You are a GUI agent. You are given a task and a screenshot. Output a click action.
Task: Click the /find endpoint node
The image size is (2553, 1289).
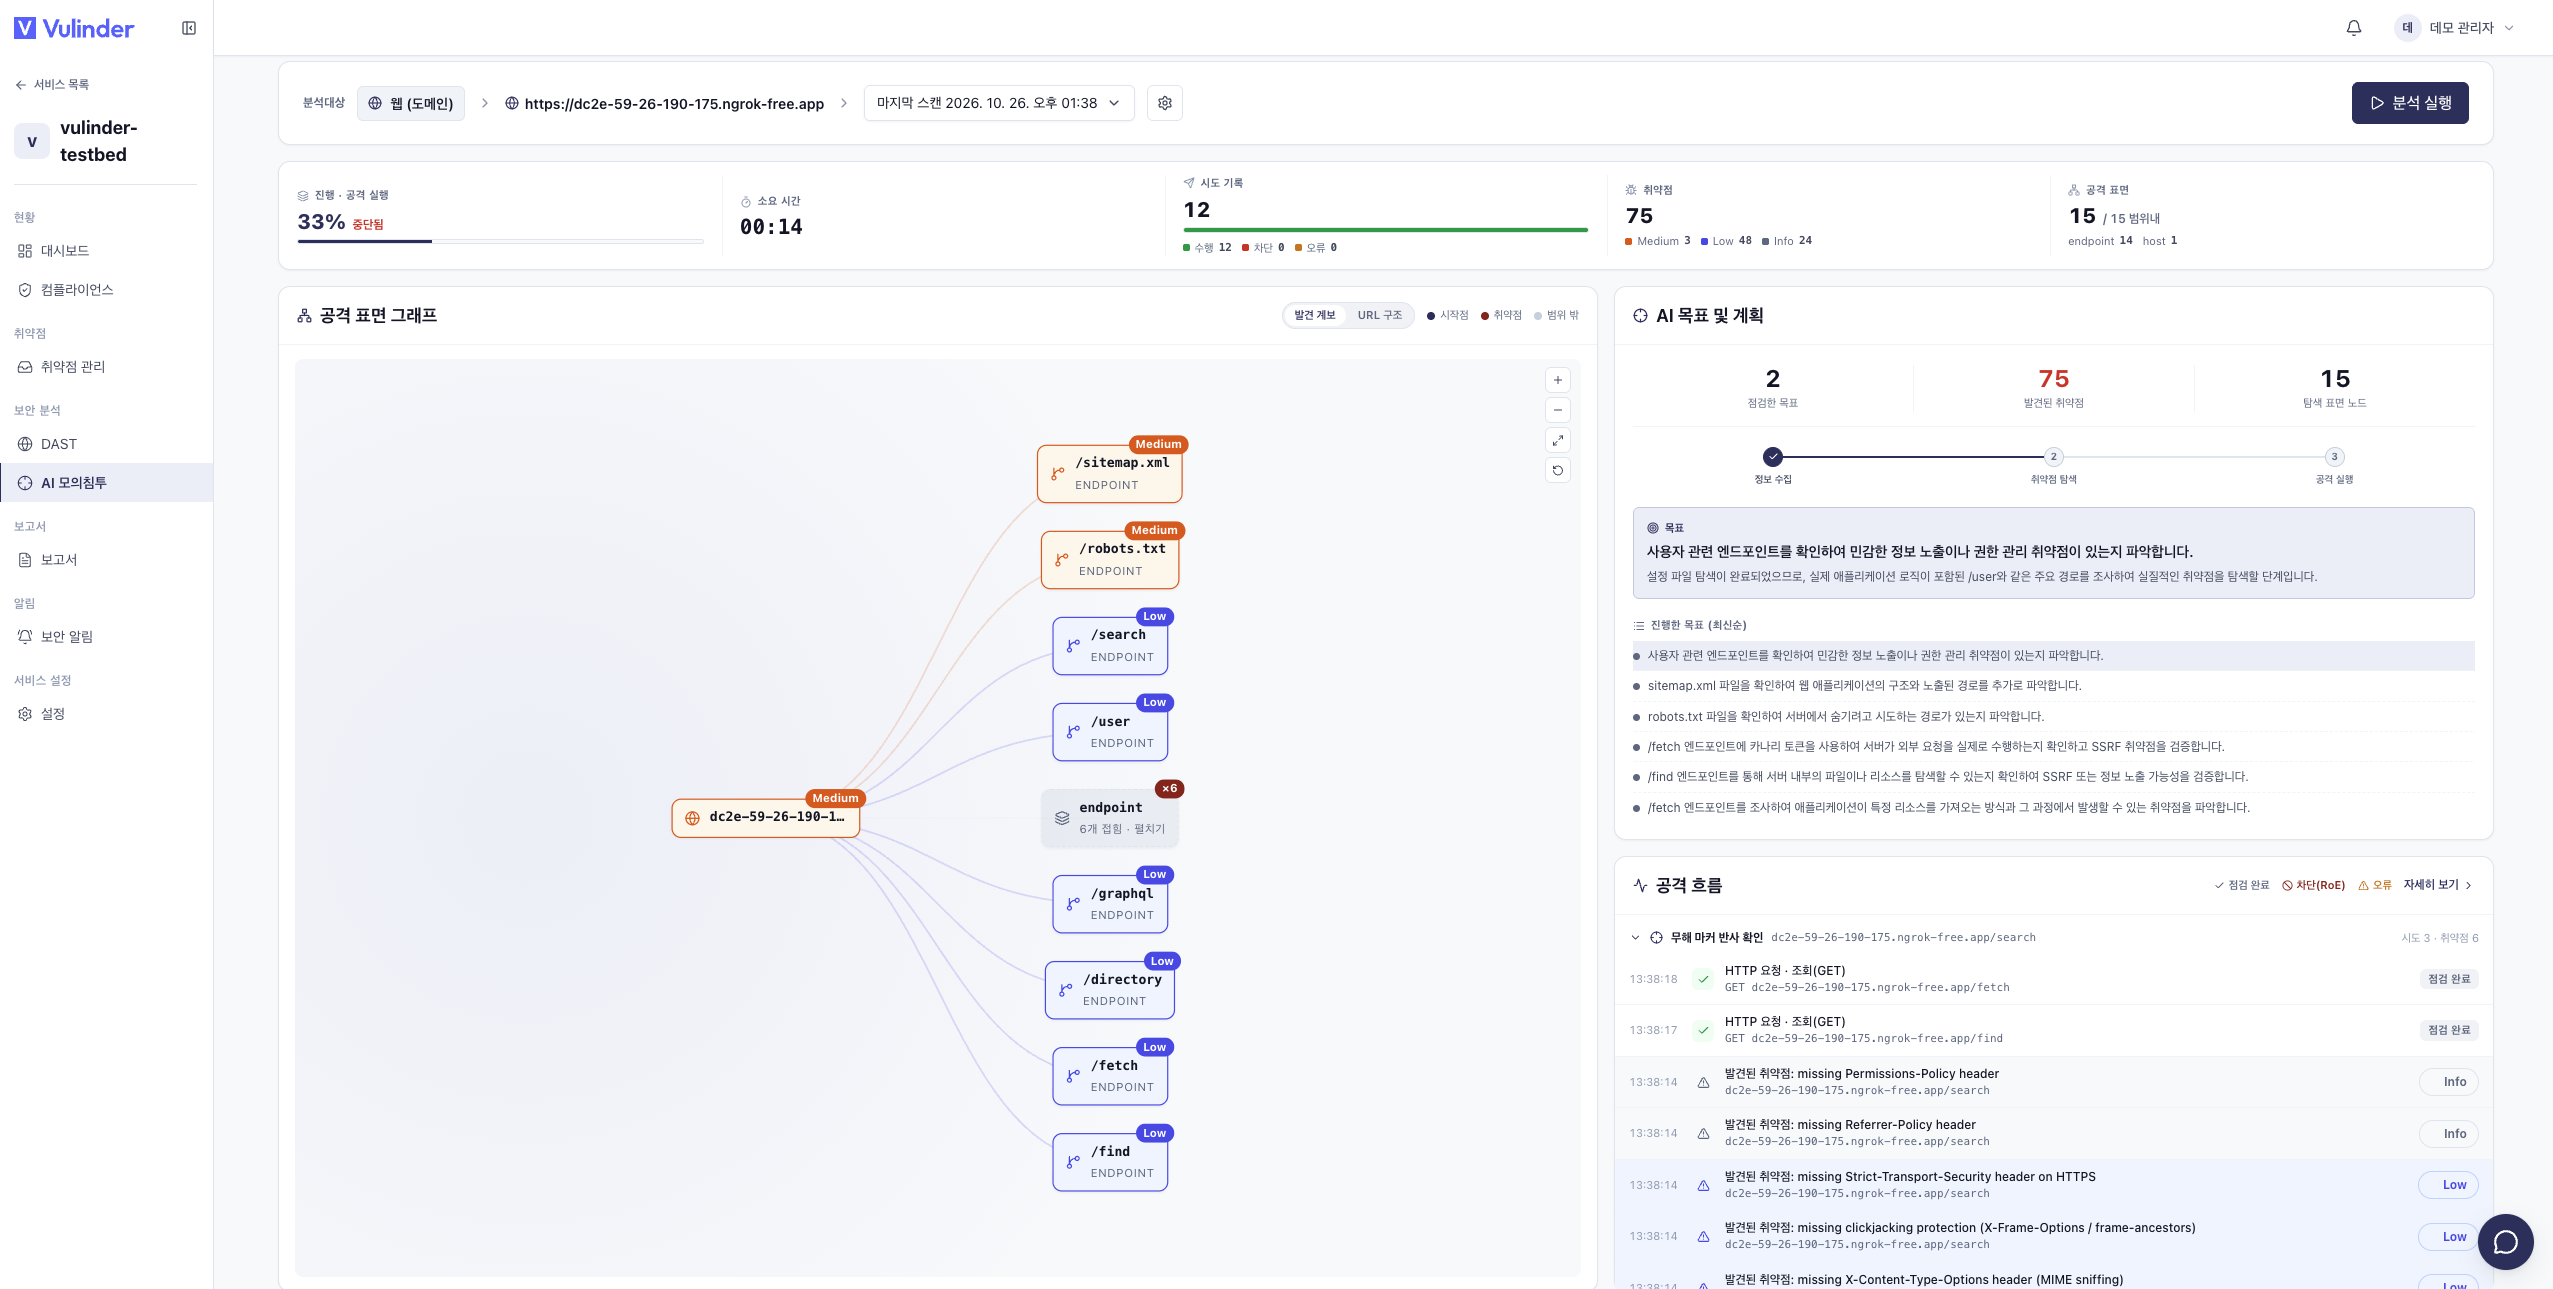coord(1110,1162)
